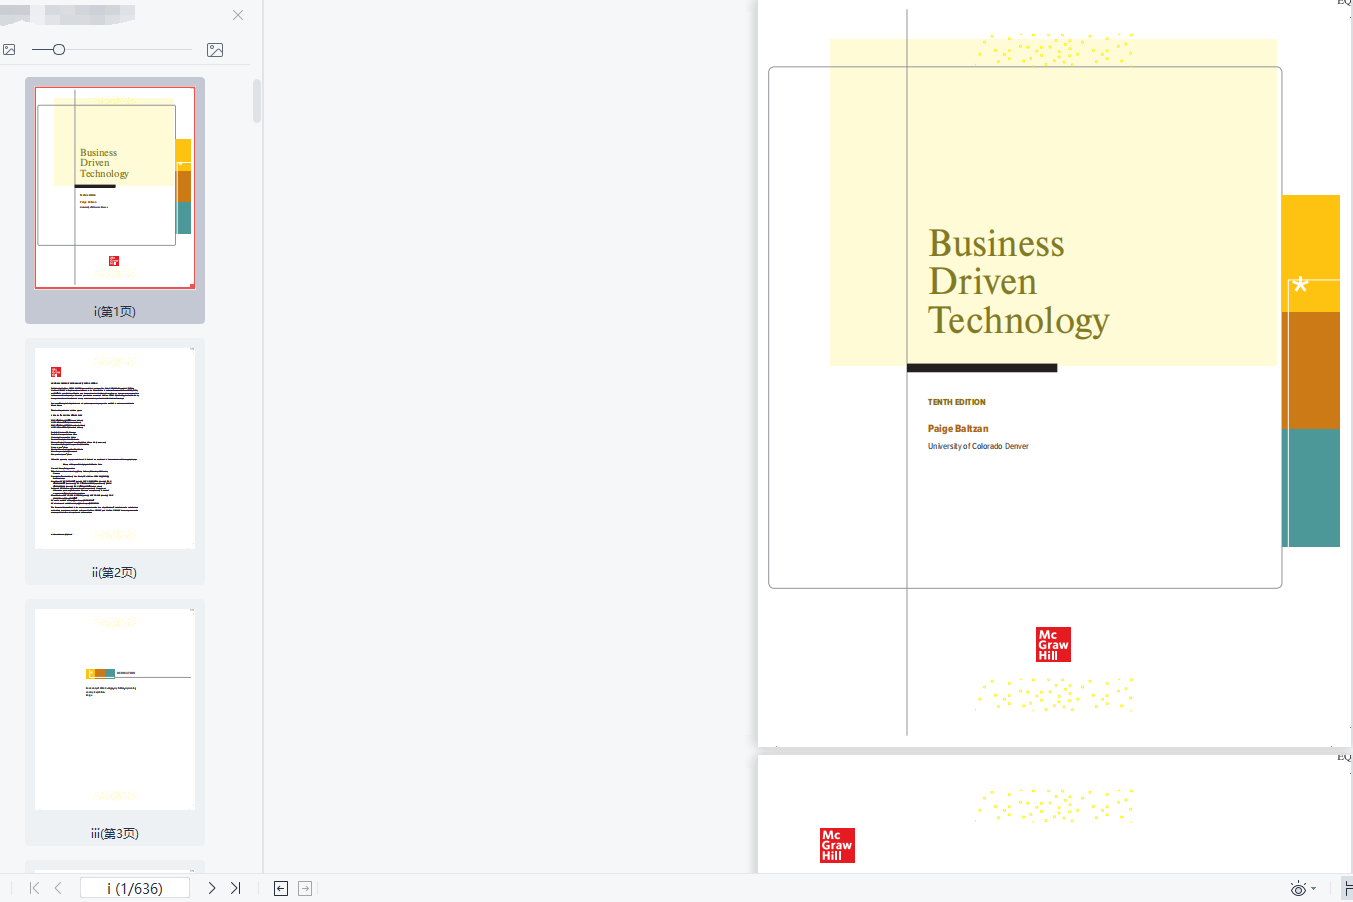Click the "TENTH EDITION" text
1353x902 pixels.
click(x=957, y=402)
